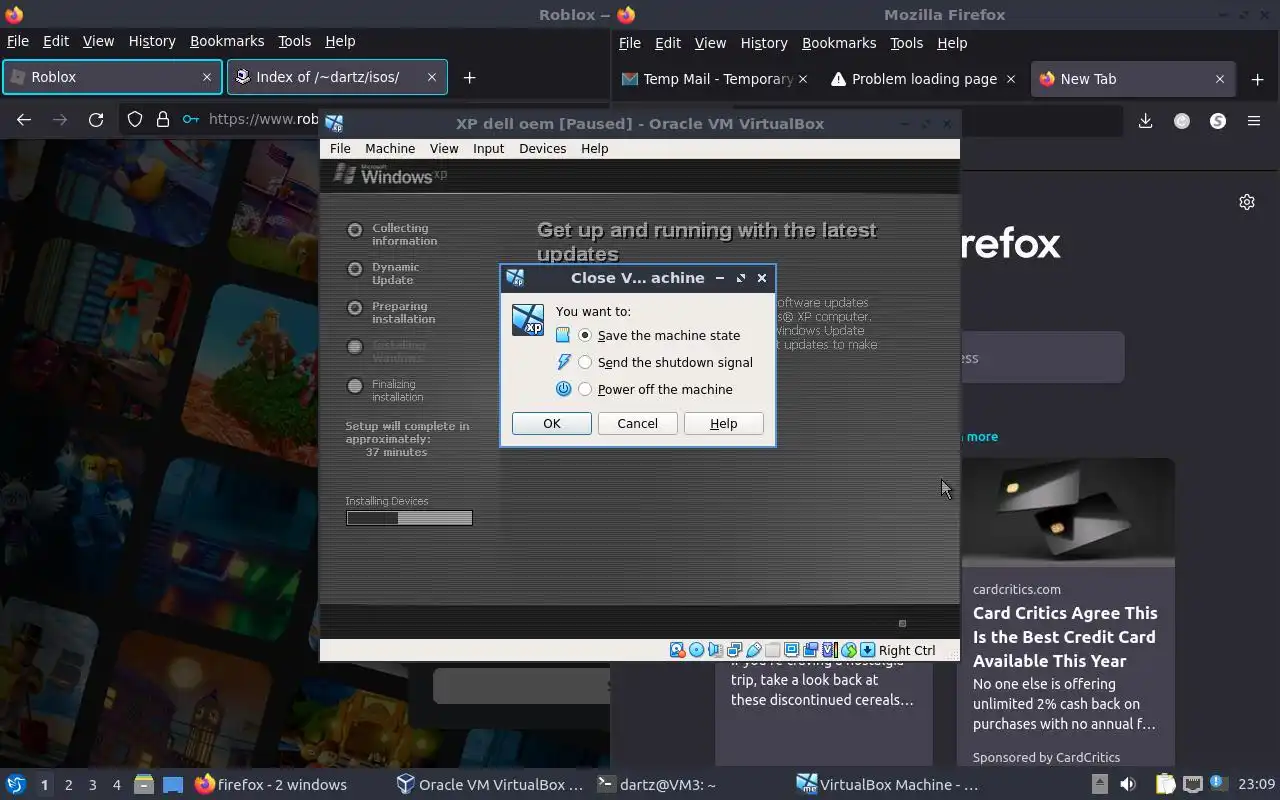Viewport: 1280px width, 800px height.
Task: Switch to workspace 2 on taskbar
Action: click(x=68, y=784)
